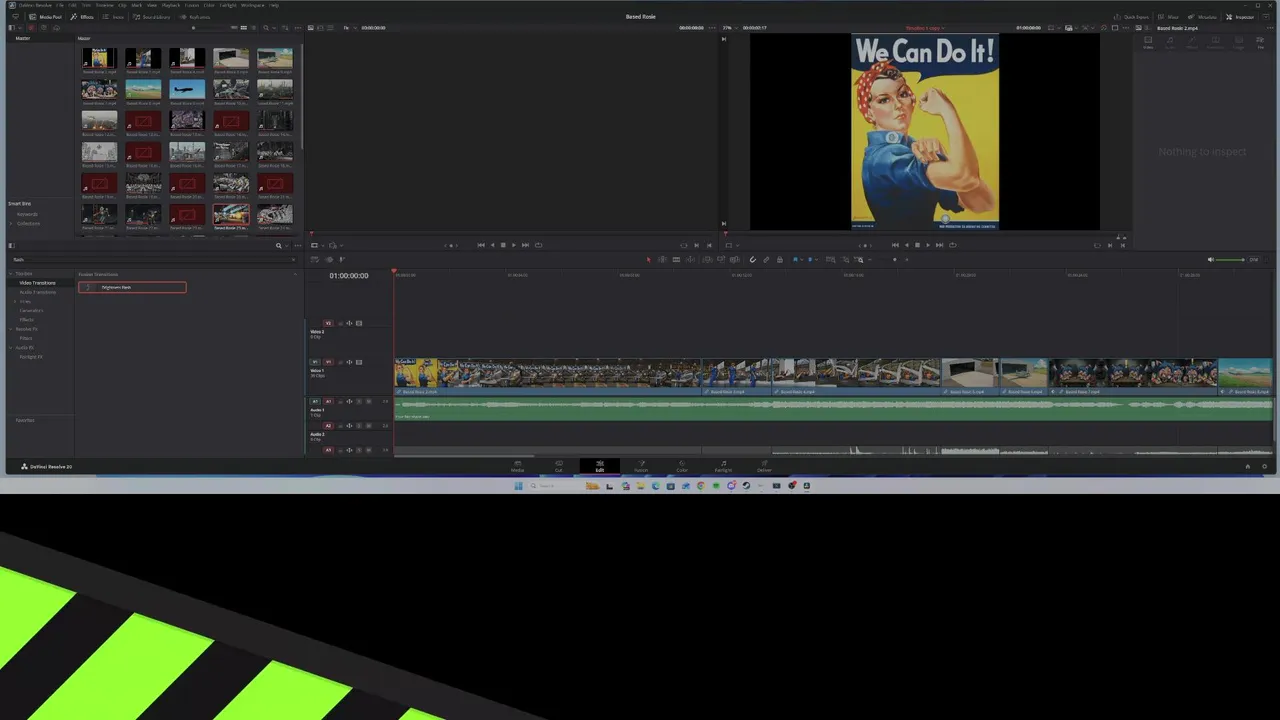The image size is (1280, 720).
Task: Adjust the timeline volume slider
Action: point(1229,260)
